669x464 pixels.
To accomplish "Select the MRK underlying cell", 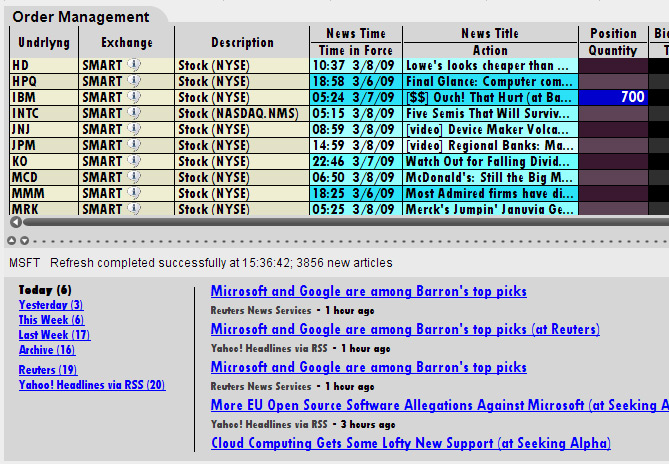I will (x=44, y=209).
